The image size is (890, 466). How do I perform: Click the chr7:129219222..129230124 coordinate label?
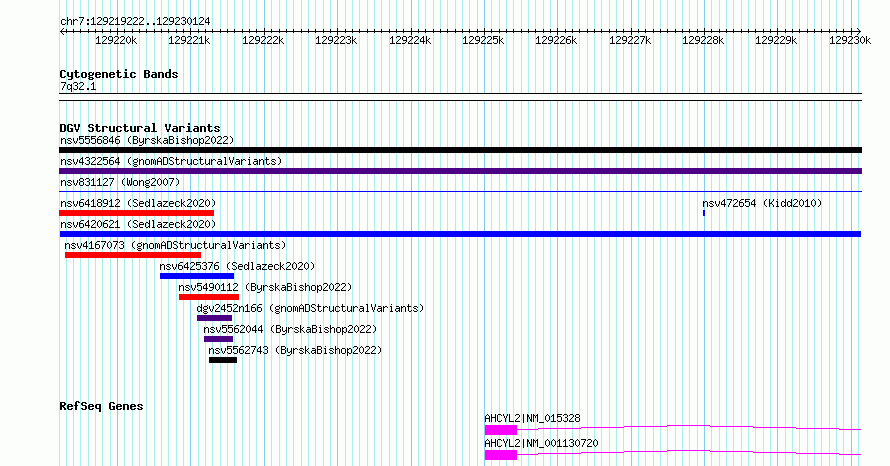(x=135, y=22)
